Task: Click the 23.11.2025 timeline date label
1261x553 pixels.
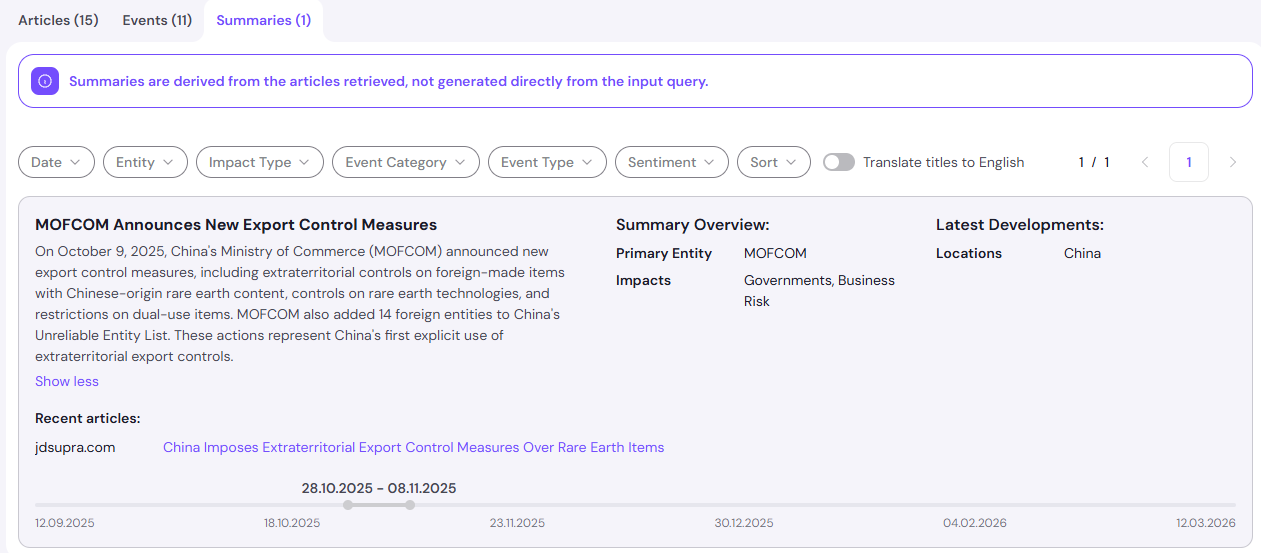Action: tap(517, 523)
